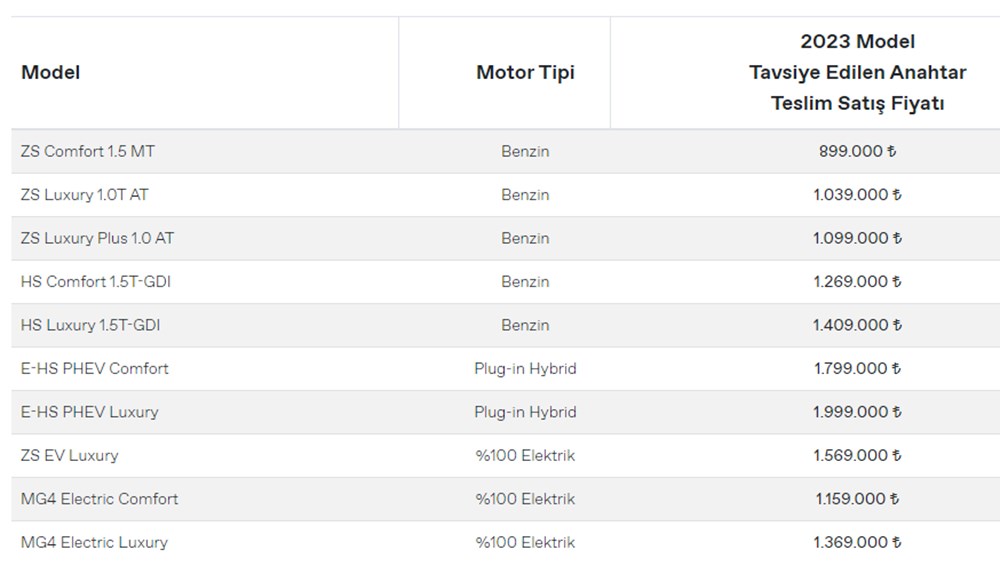1000x574 pixels.
Task: Select HS Comfort 1.5T-GDI model name
Action: (95, 281)
